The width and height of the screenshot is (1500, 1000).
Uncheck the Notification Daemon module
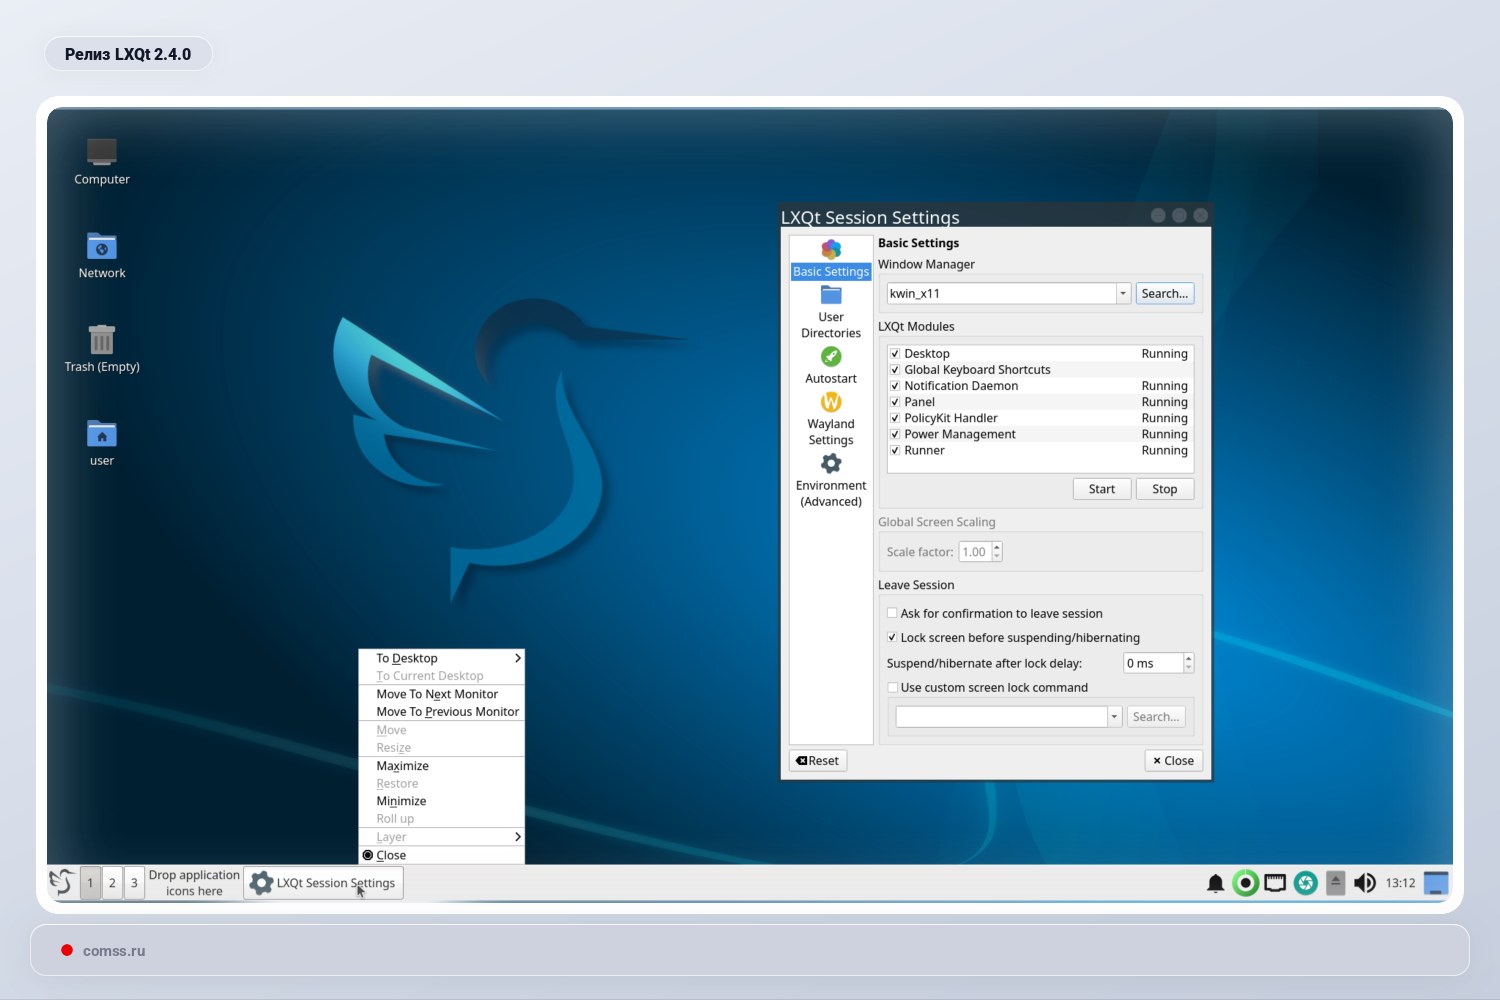click(x=895, y=386)
